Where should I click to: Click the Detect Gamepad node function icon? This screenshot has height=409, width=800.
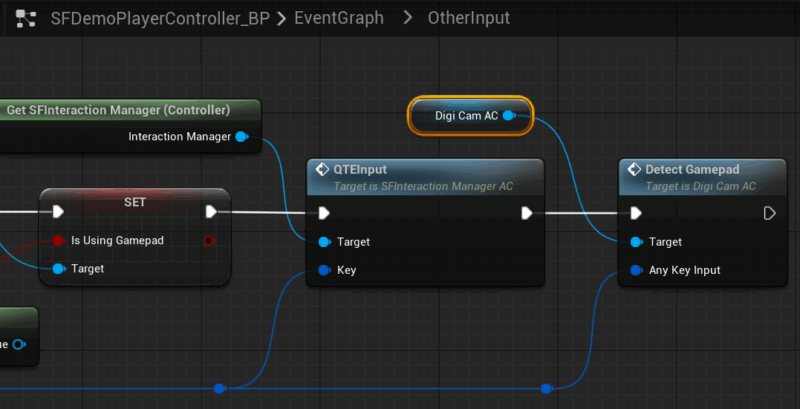coord(633,169)
